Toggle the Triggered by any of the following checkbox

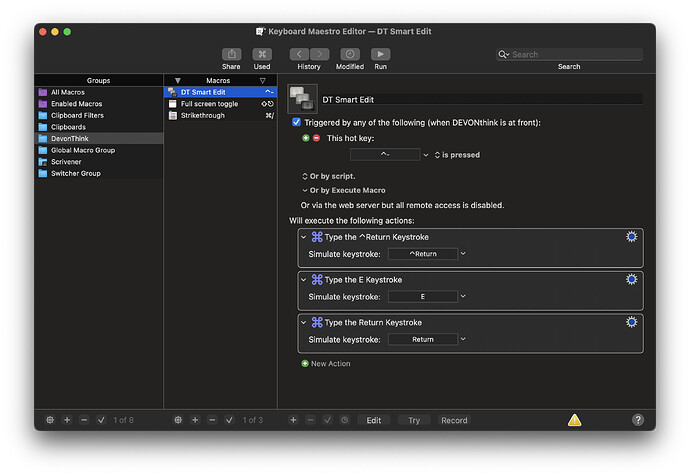click(x=297, y=122)
